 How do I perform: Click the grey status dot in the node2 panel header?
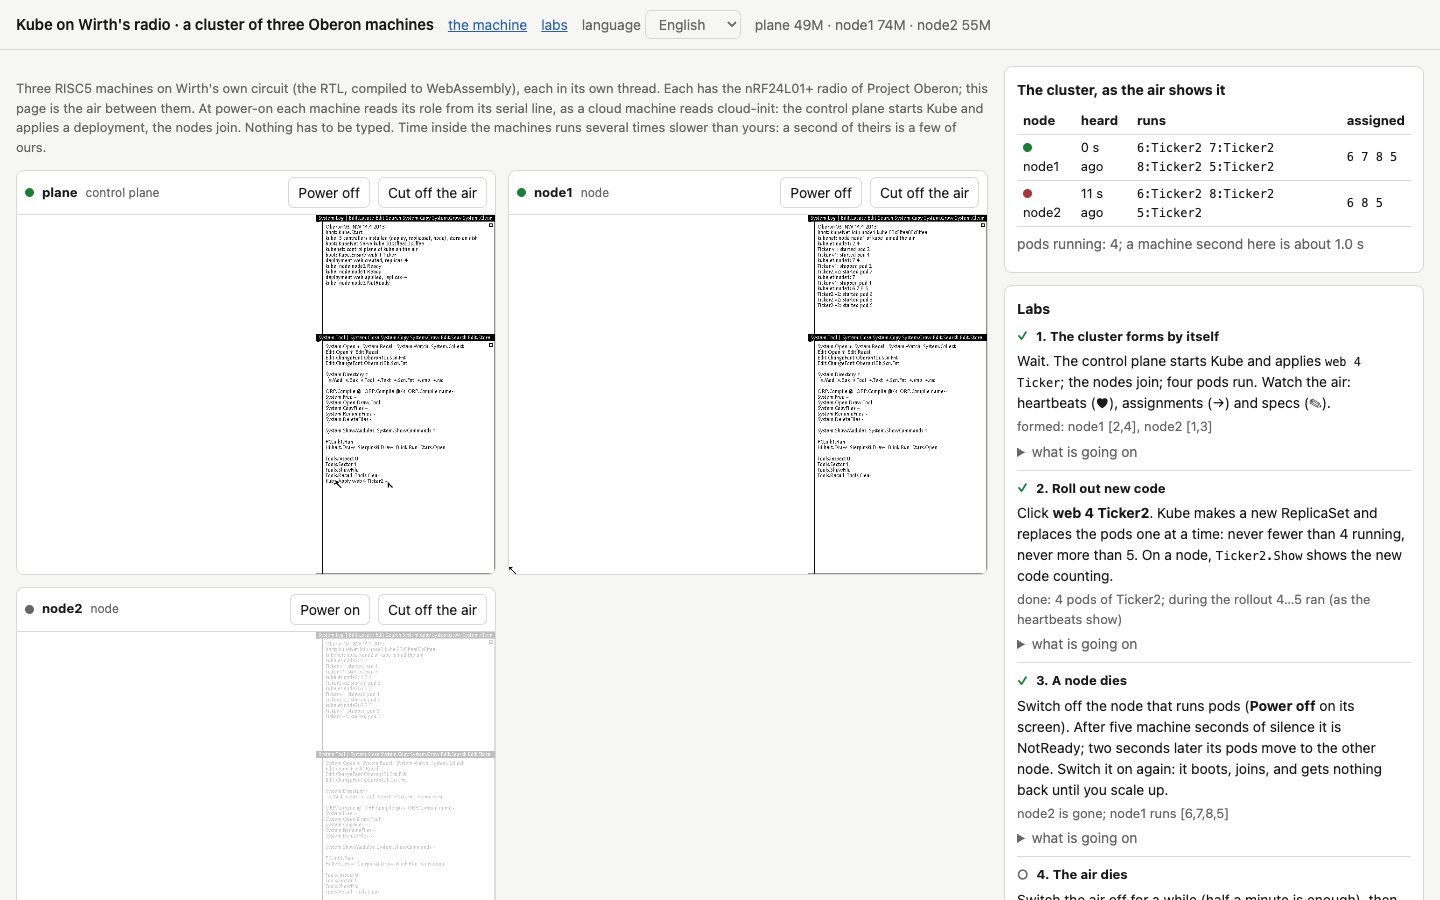point(30,609)
